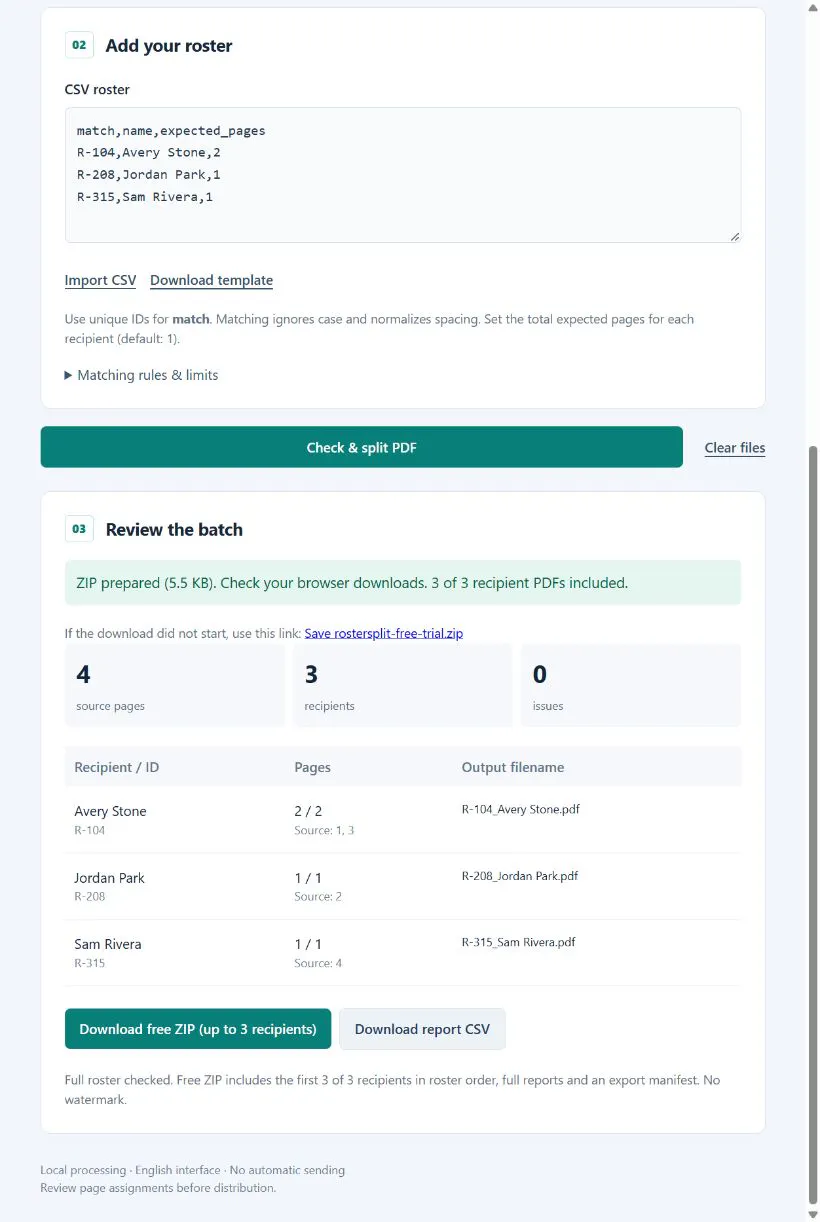This screenshot has height=1222, width=820.
Task: Click Clear files link
Action: coord(735,448)
